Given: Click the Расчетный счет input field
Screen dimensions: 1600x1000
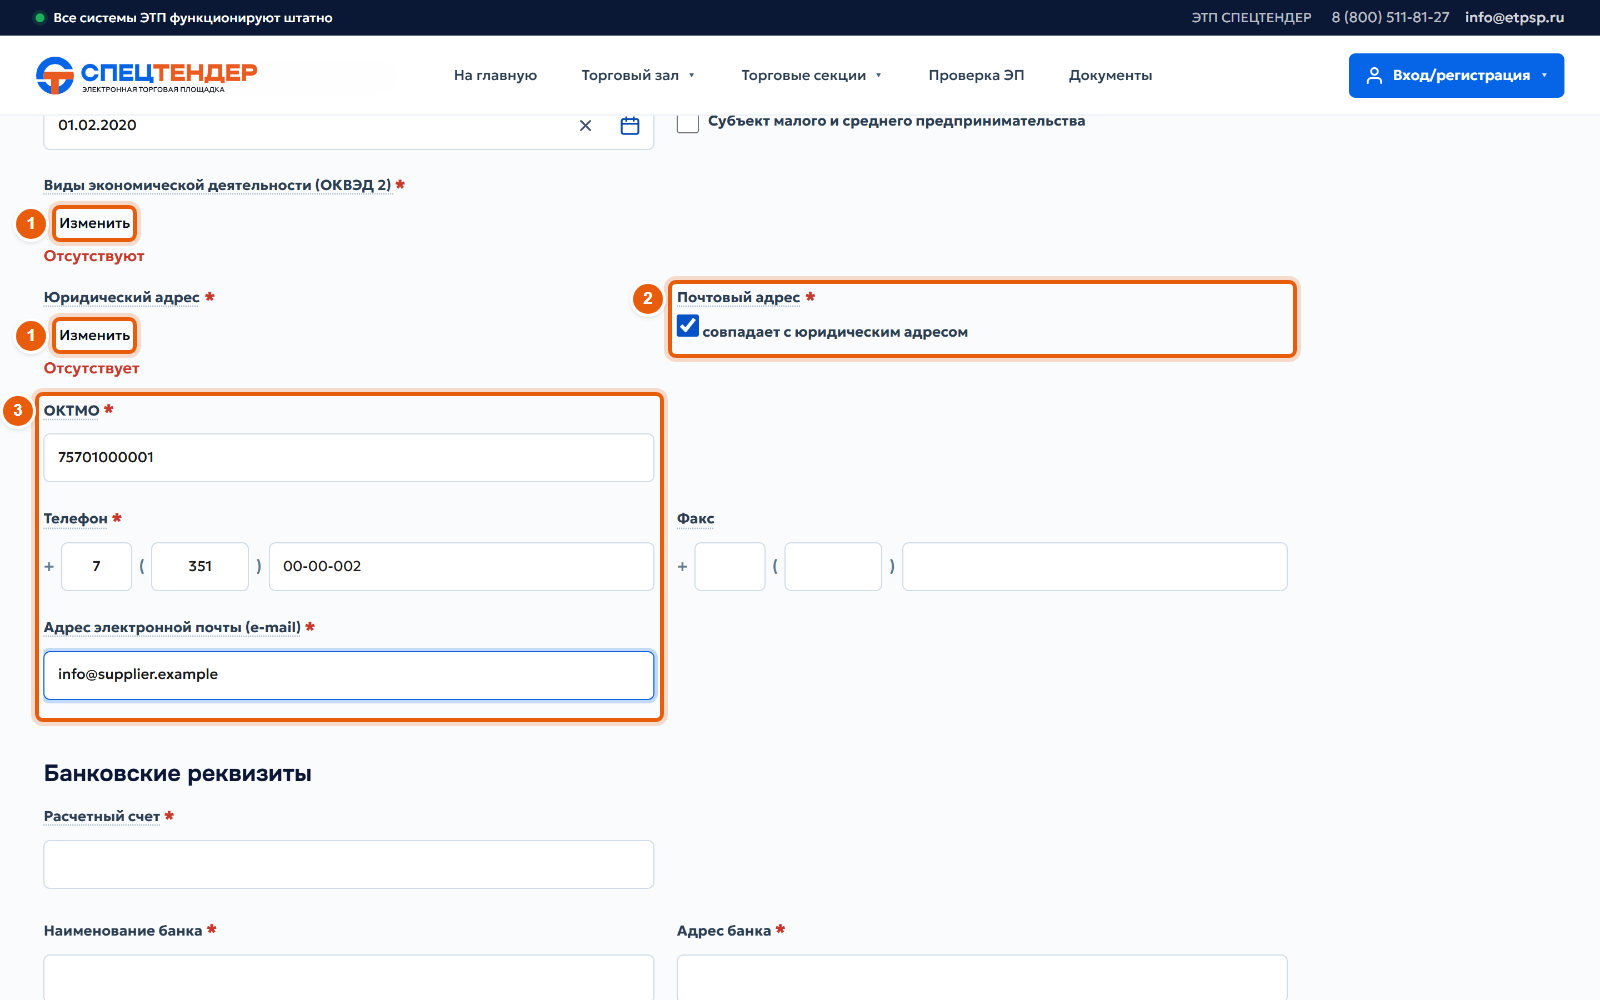Looking at the screenshot, I should pyautogui.click(x=349, y=864).
